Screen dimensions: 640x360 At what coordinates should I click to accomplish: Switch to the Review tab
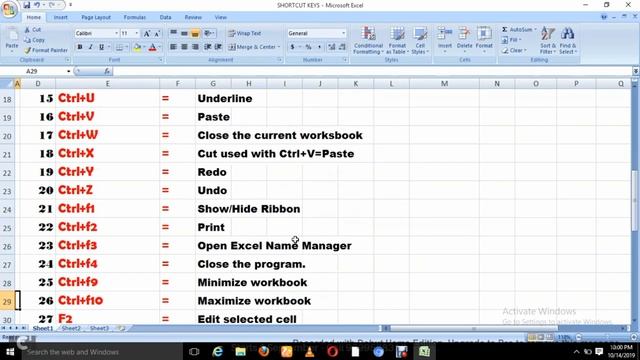tap(193, 17)
